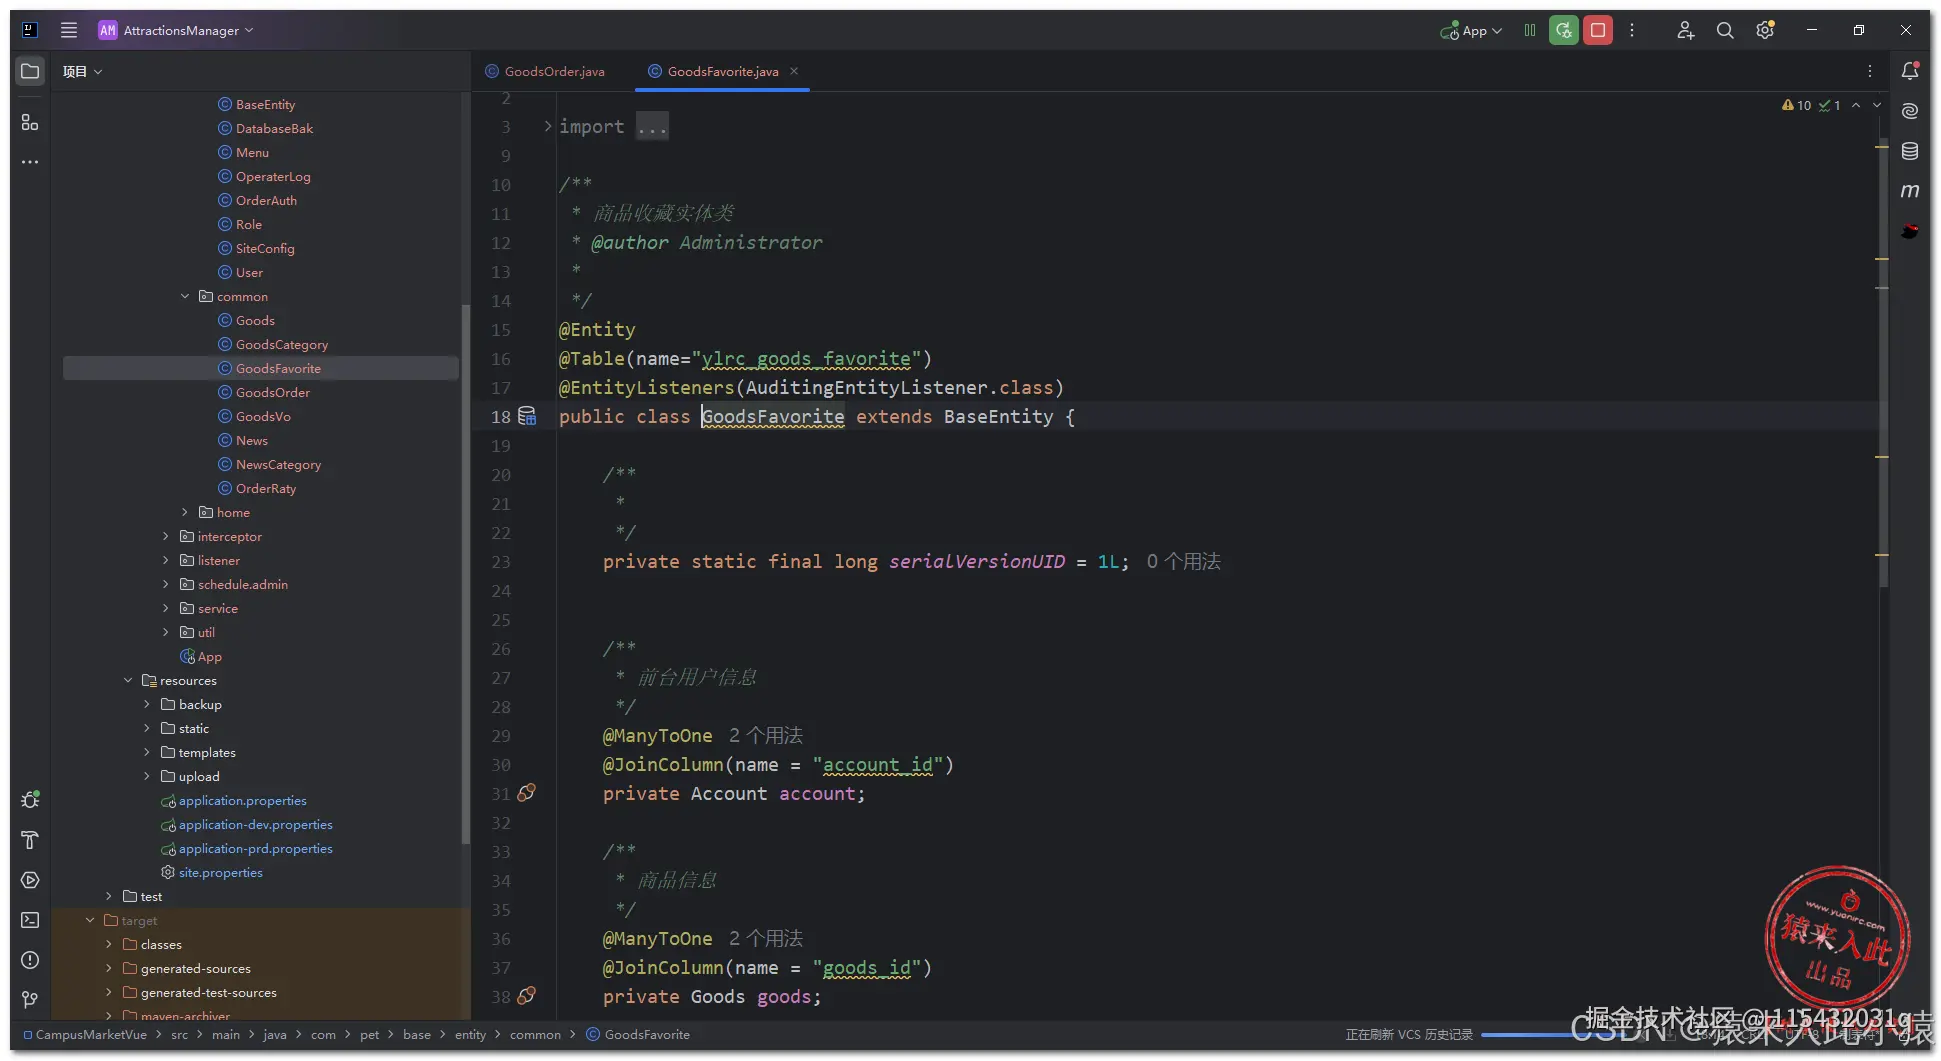Open the Structure tool window icon
1941x1061 pixels.
[30, 122]
